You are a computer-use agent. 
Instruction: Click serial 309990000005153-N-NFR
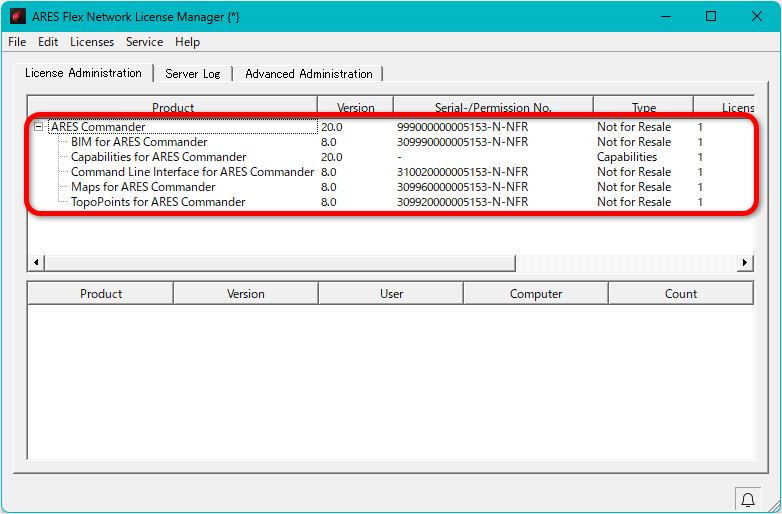pos(462,142)
